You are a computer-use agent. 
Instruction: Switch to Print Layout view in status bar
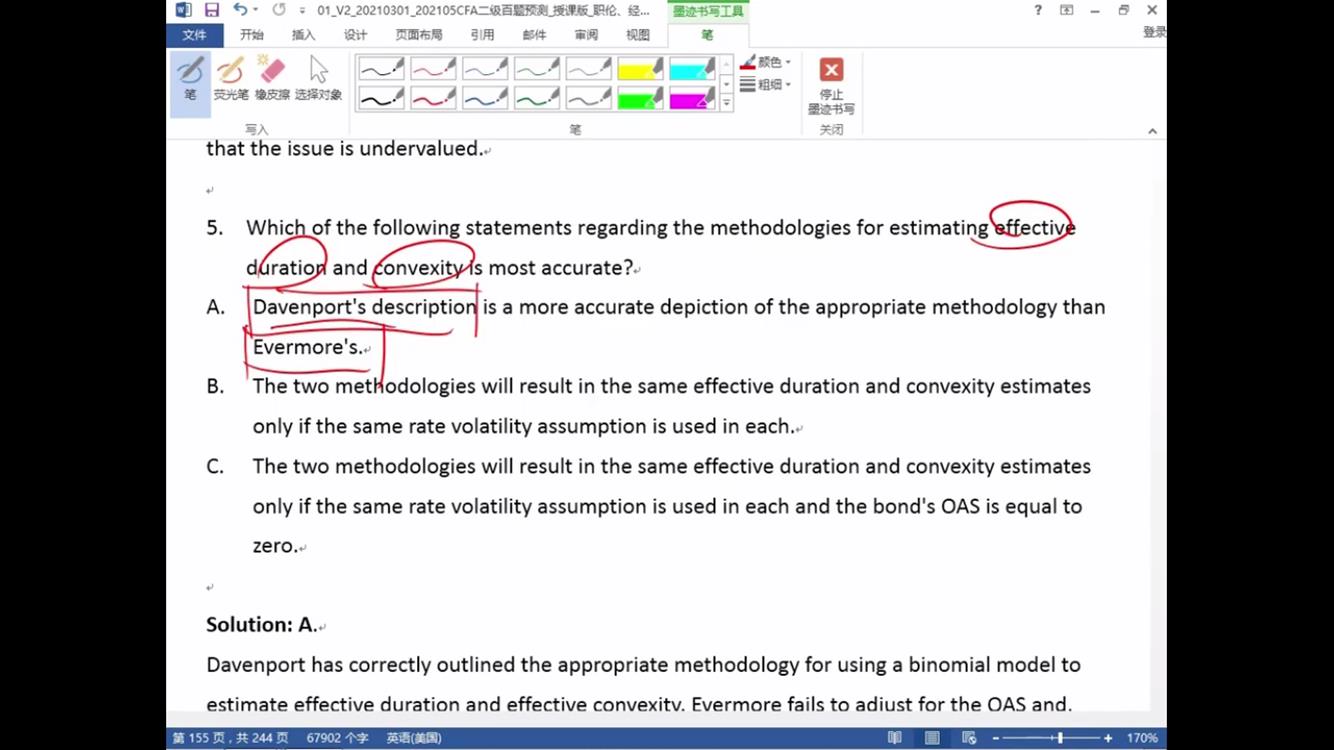click(x=932, y=738)
